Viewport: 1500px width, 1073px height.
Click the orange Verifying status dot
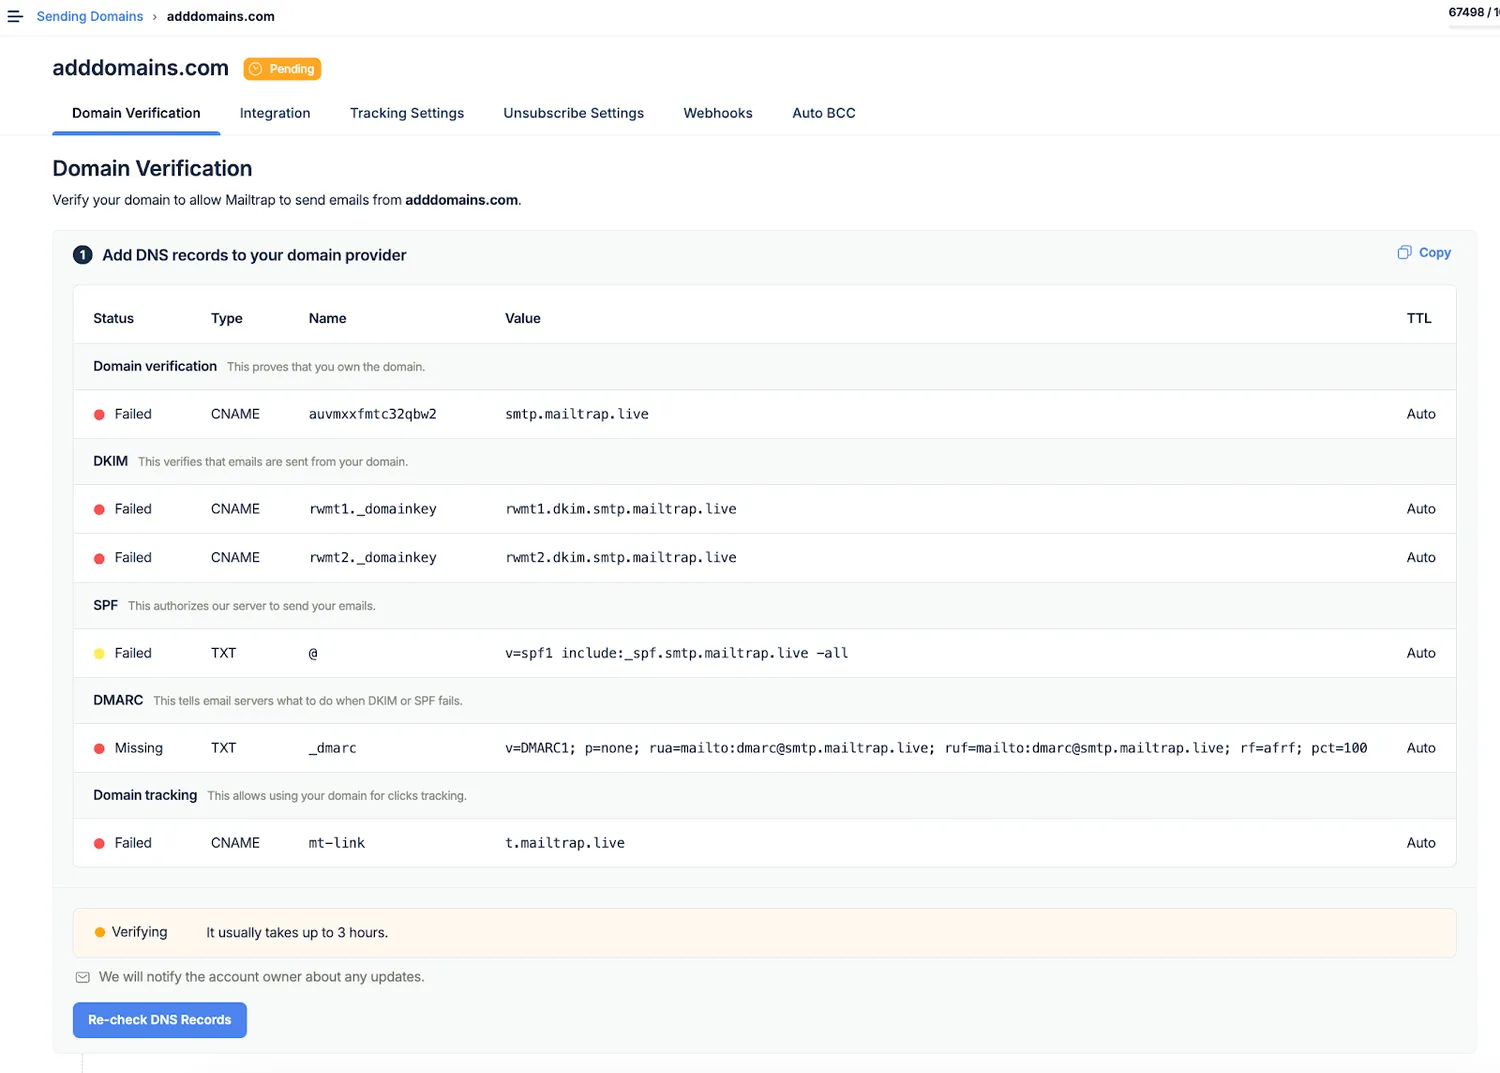(100, 932)
